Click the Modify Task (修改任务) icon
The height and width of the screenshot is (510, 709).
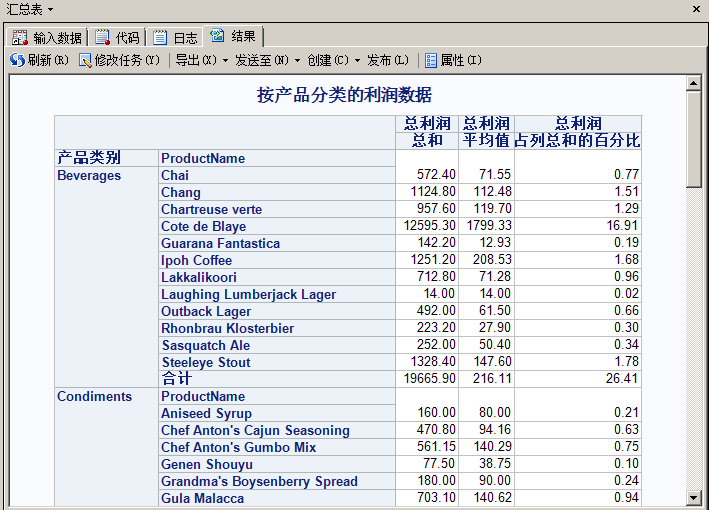[x=86, y=60]
